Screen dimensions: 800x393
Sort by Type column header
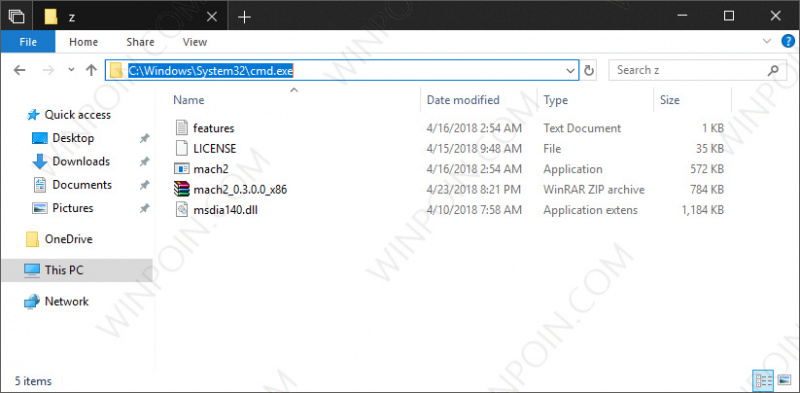pyautogui.click(x=556, y=100)
